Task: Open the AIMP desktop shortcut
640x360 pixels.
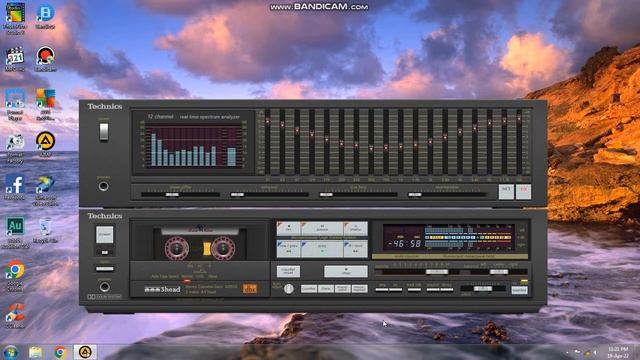Action: [45, 145]
